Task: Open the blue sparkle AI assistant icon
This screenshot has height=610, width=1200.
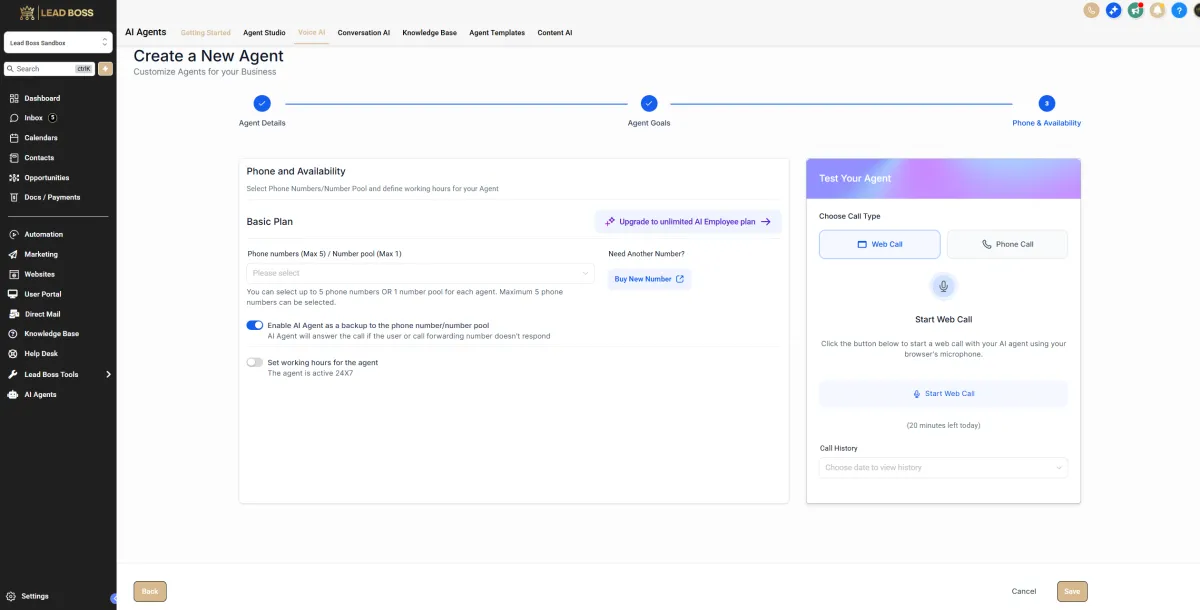Action: tap(1113, 10)
